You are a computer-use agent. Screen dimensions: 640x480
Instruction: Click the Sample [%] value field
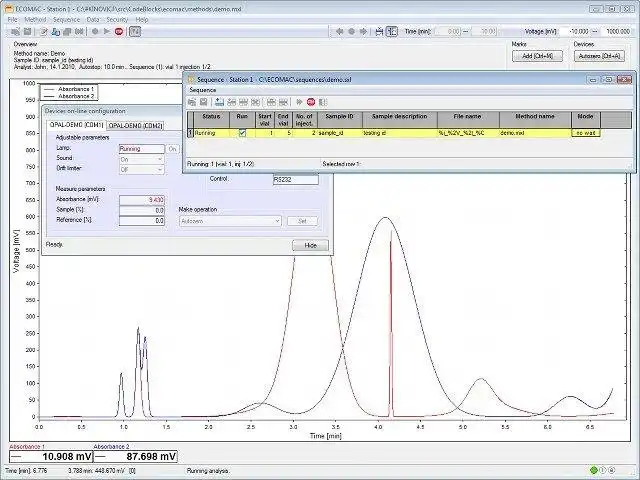point(142,210)
